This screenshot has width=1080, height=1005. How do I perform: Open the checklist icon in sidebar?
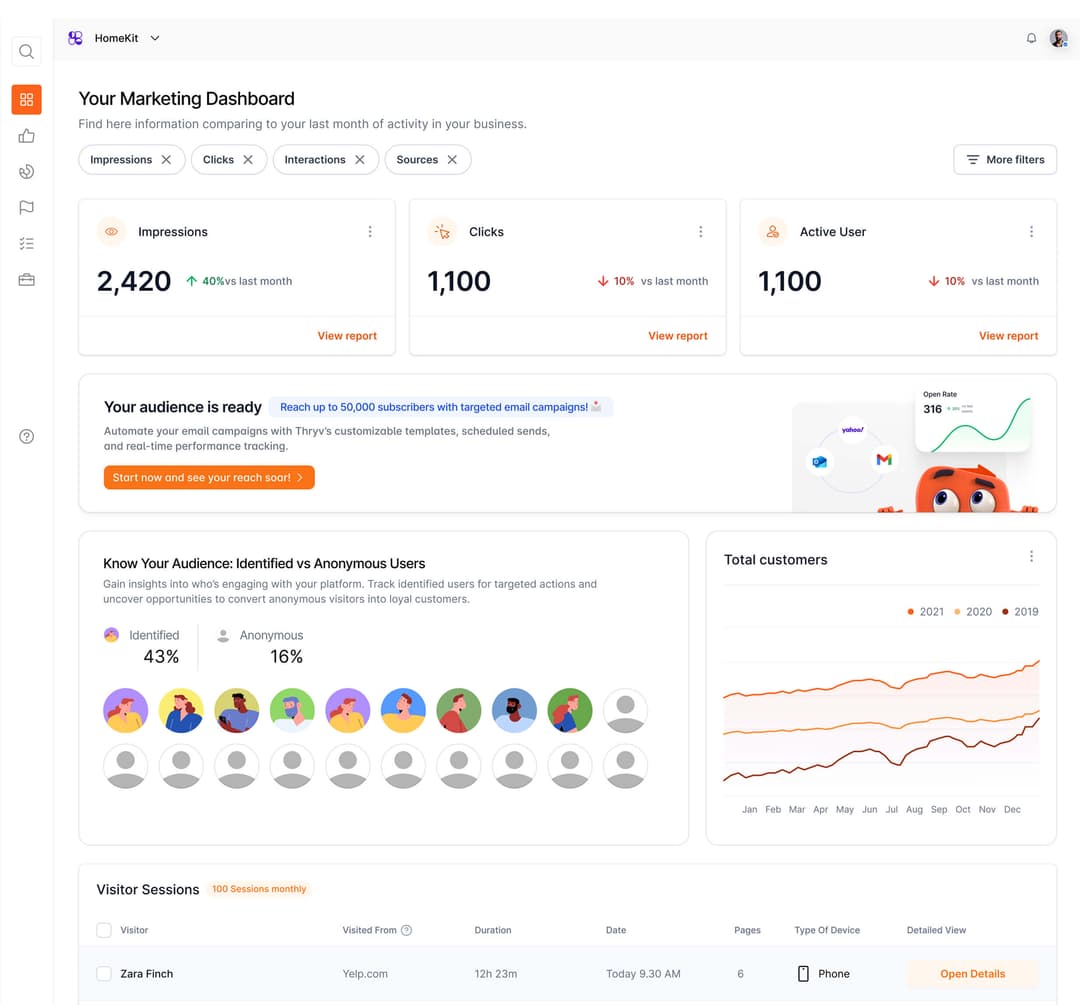[27, 244]
